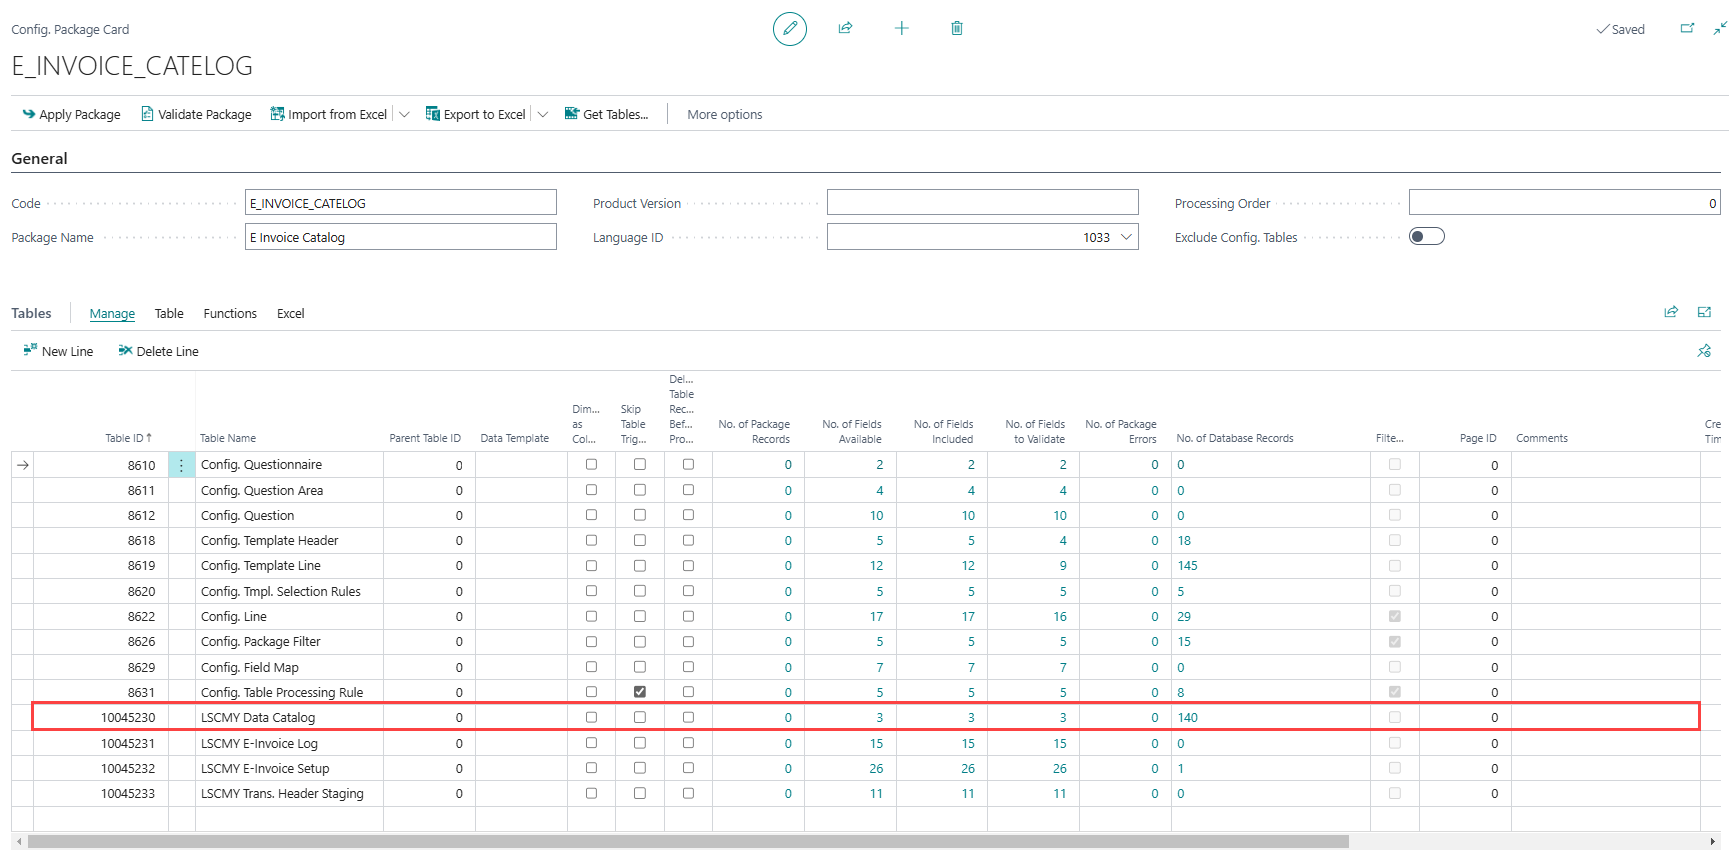Uncheck Skip Table Triggers for table 8631
Screen dimensions: 1729x864
point(640,692)
